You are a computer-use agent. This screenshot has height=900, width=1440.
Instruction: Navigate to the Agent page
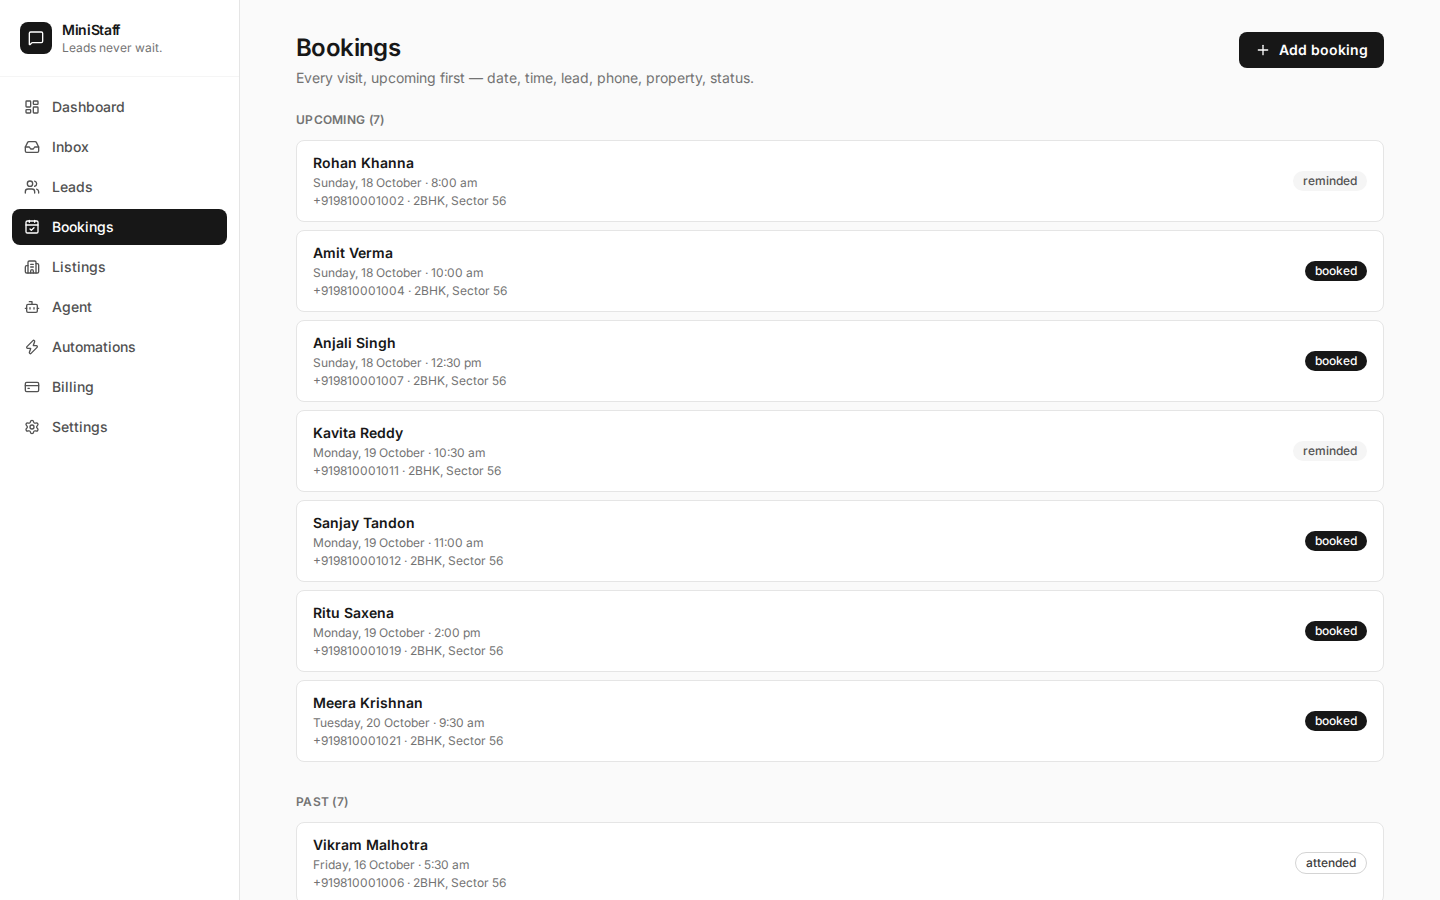coord(119,307)
